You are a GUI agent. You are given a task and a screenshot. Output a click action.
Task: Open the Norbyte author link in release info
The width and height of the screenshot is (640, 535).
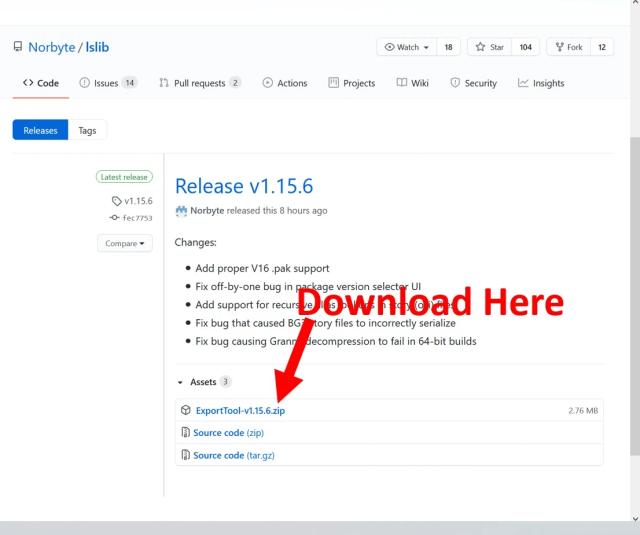coord(207,211)
